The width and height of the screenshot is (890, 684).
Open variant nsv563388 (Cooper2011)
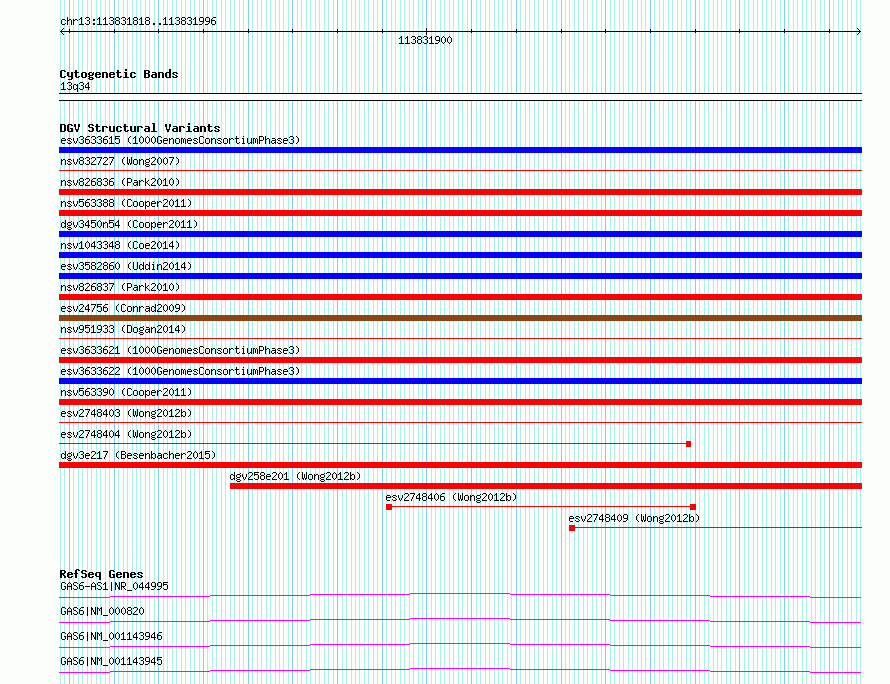[126, 203]
